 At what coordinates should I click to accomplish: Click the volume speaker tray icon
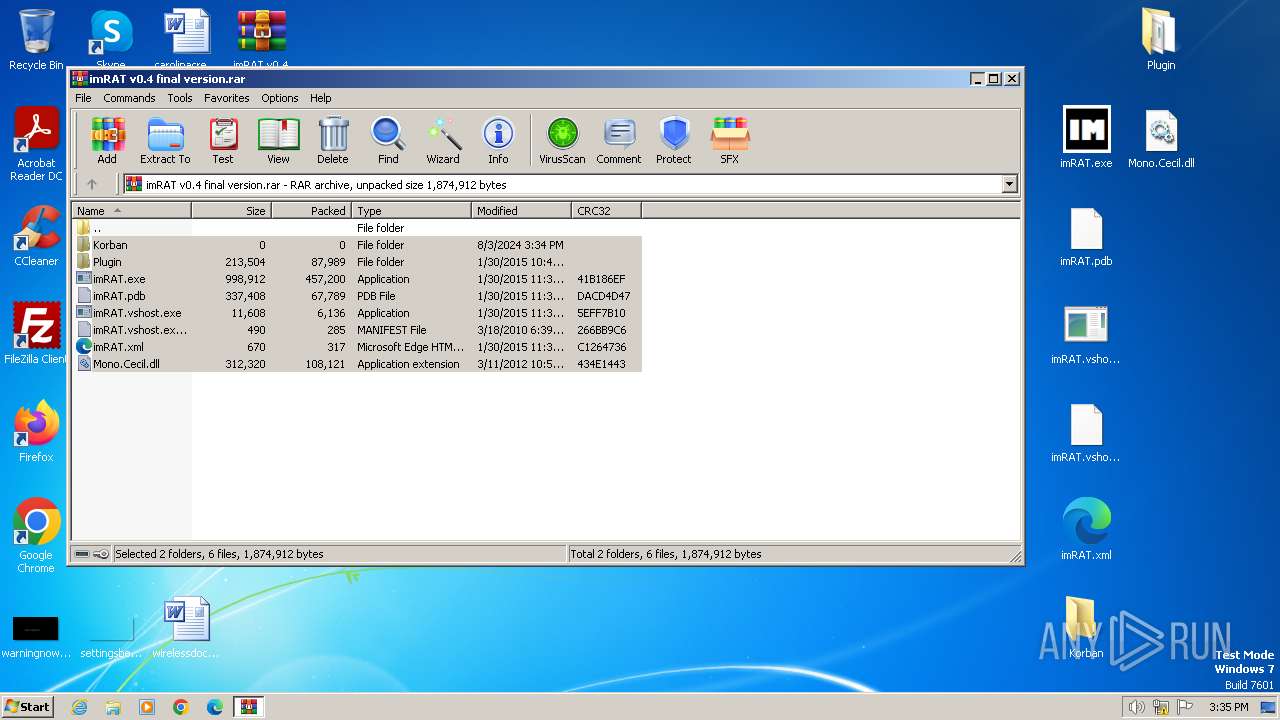(x=1136, y=707)
